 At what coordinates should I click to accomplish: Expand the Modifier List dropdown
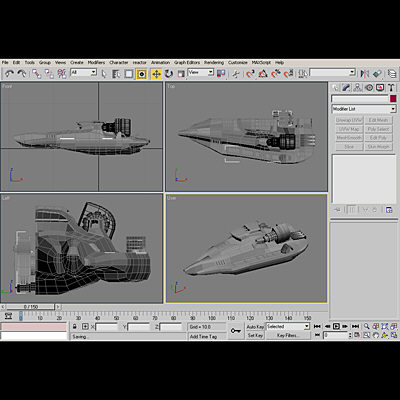[x=364, y=109]
